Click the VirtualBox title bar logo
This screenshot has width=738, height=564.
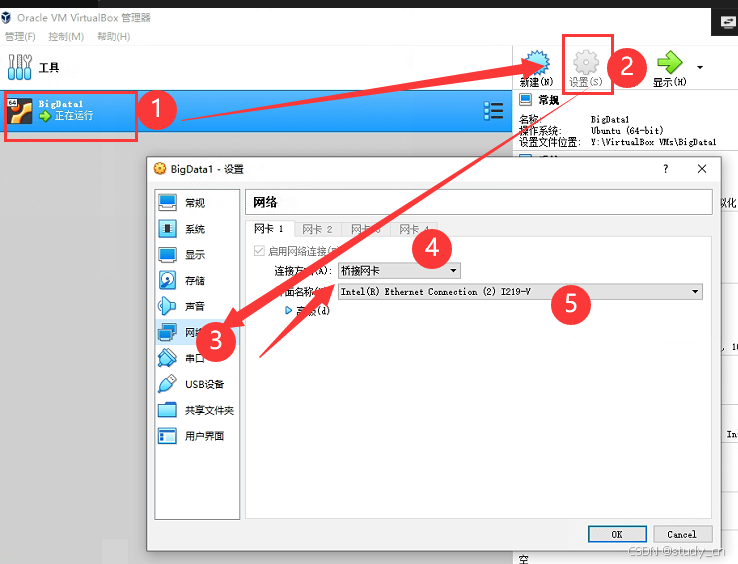pyautogui.click(x=6, y=18)
